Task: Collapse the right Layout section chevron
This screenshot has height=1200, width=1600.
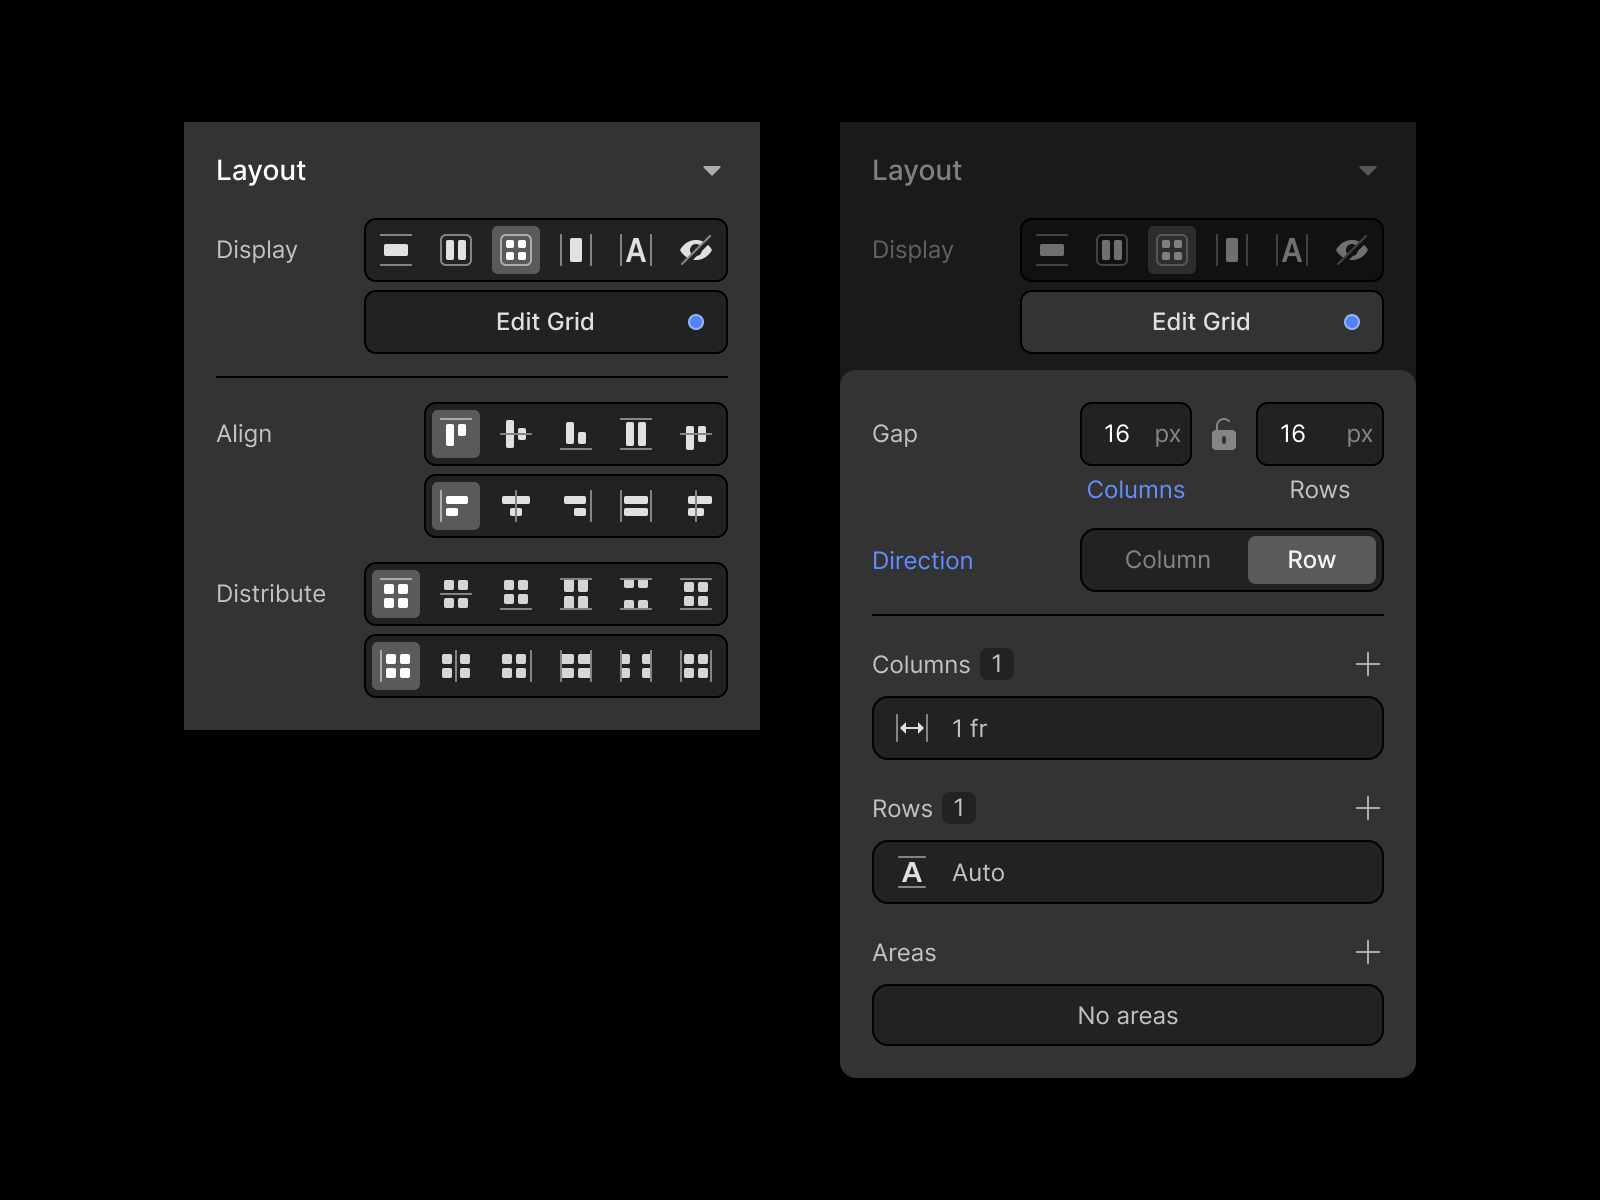Action: pyautogui.click(x=1368, y=170)
